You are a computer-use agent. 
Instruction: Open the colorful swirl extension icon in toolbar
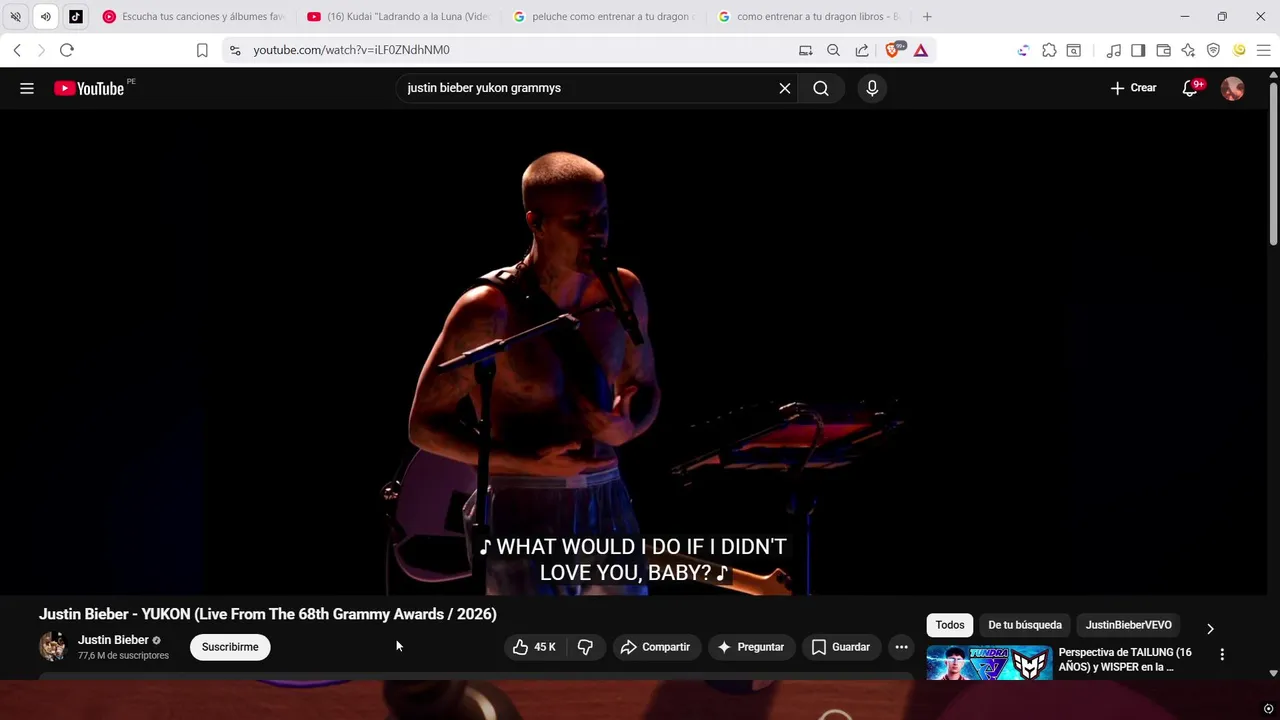(1023, 50)
